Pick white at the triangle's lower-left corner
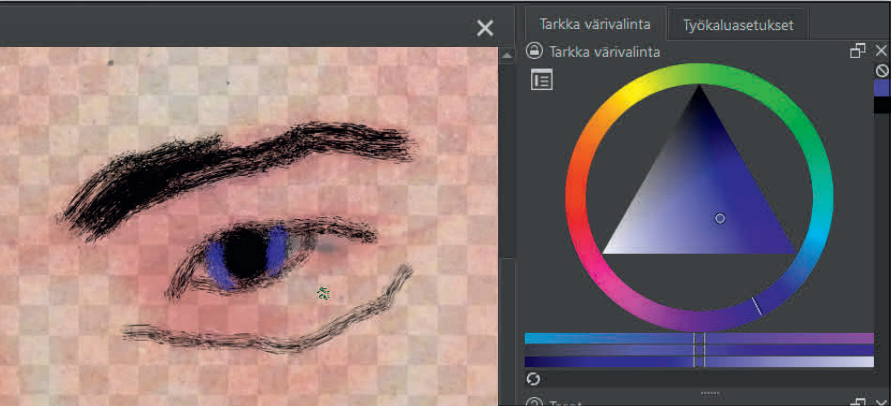Image resolution: width=891 pixels, height=406 pixels. (x=607, y=251)
